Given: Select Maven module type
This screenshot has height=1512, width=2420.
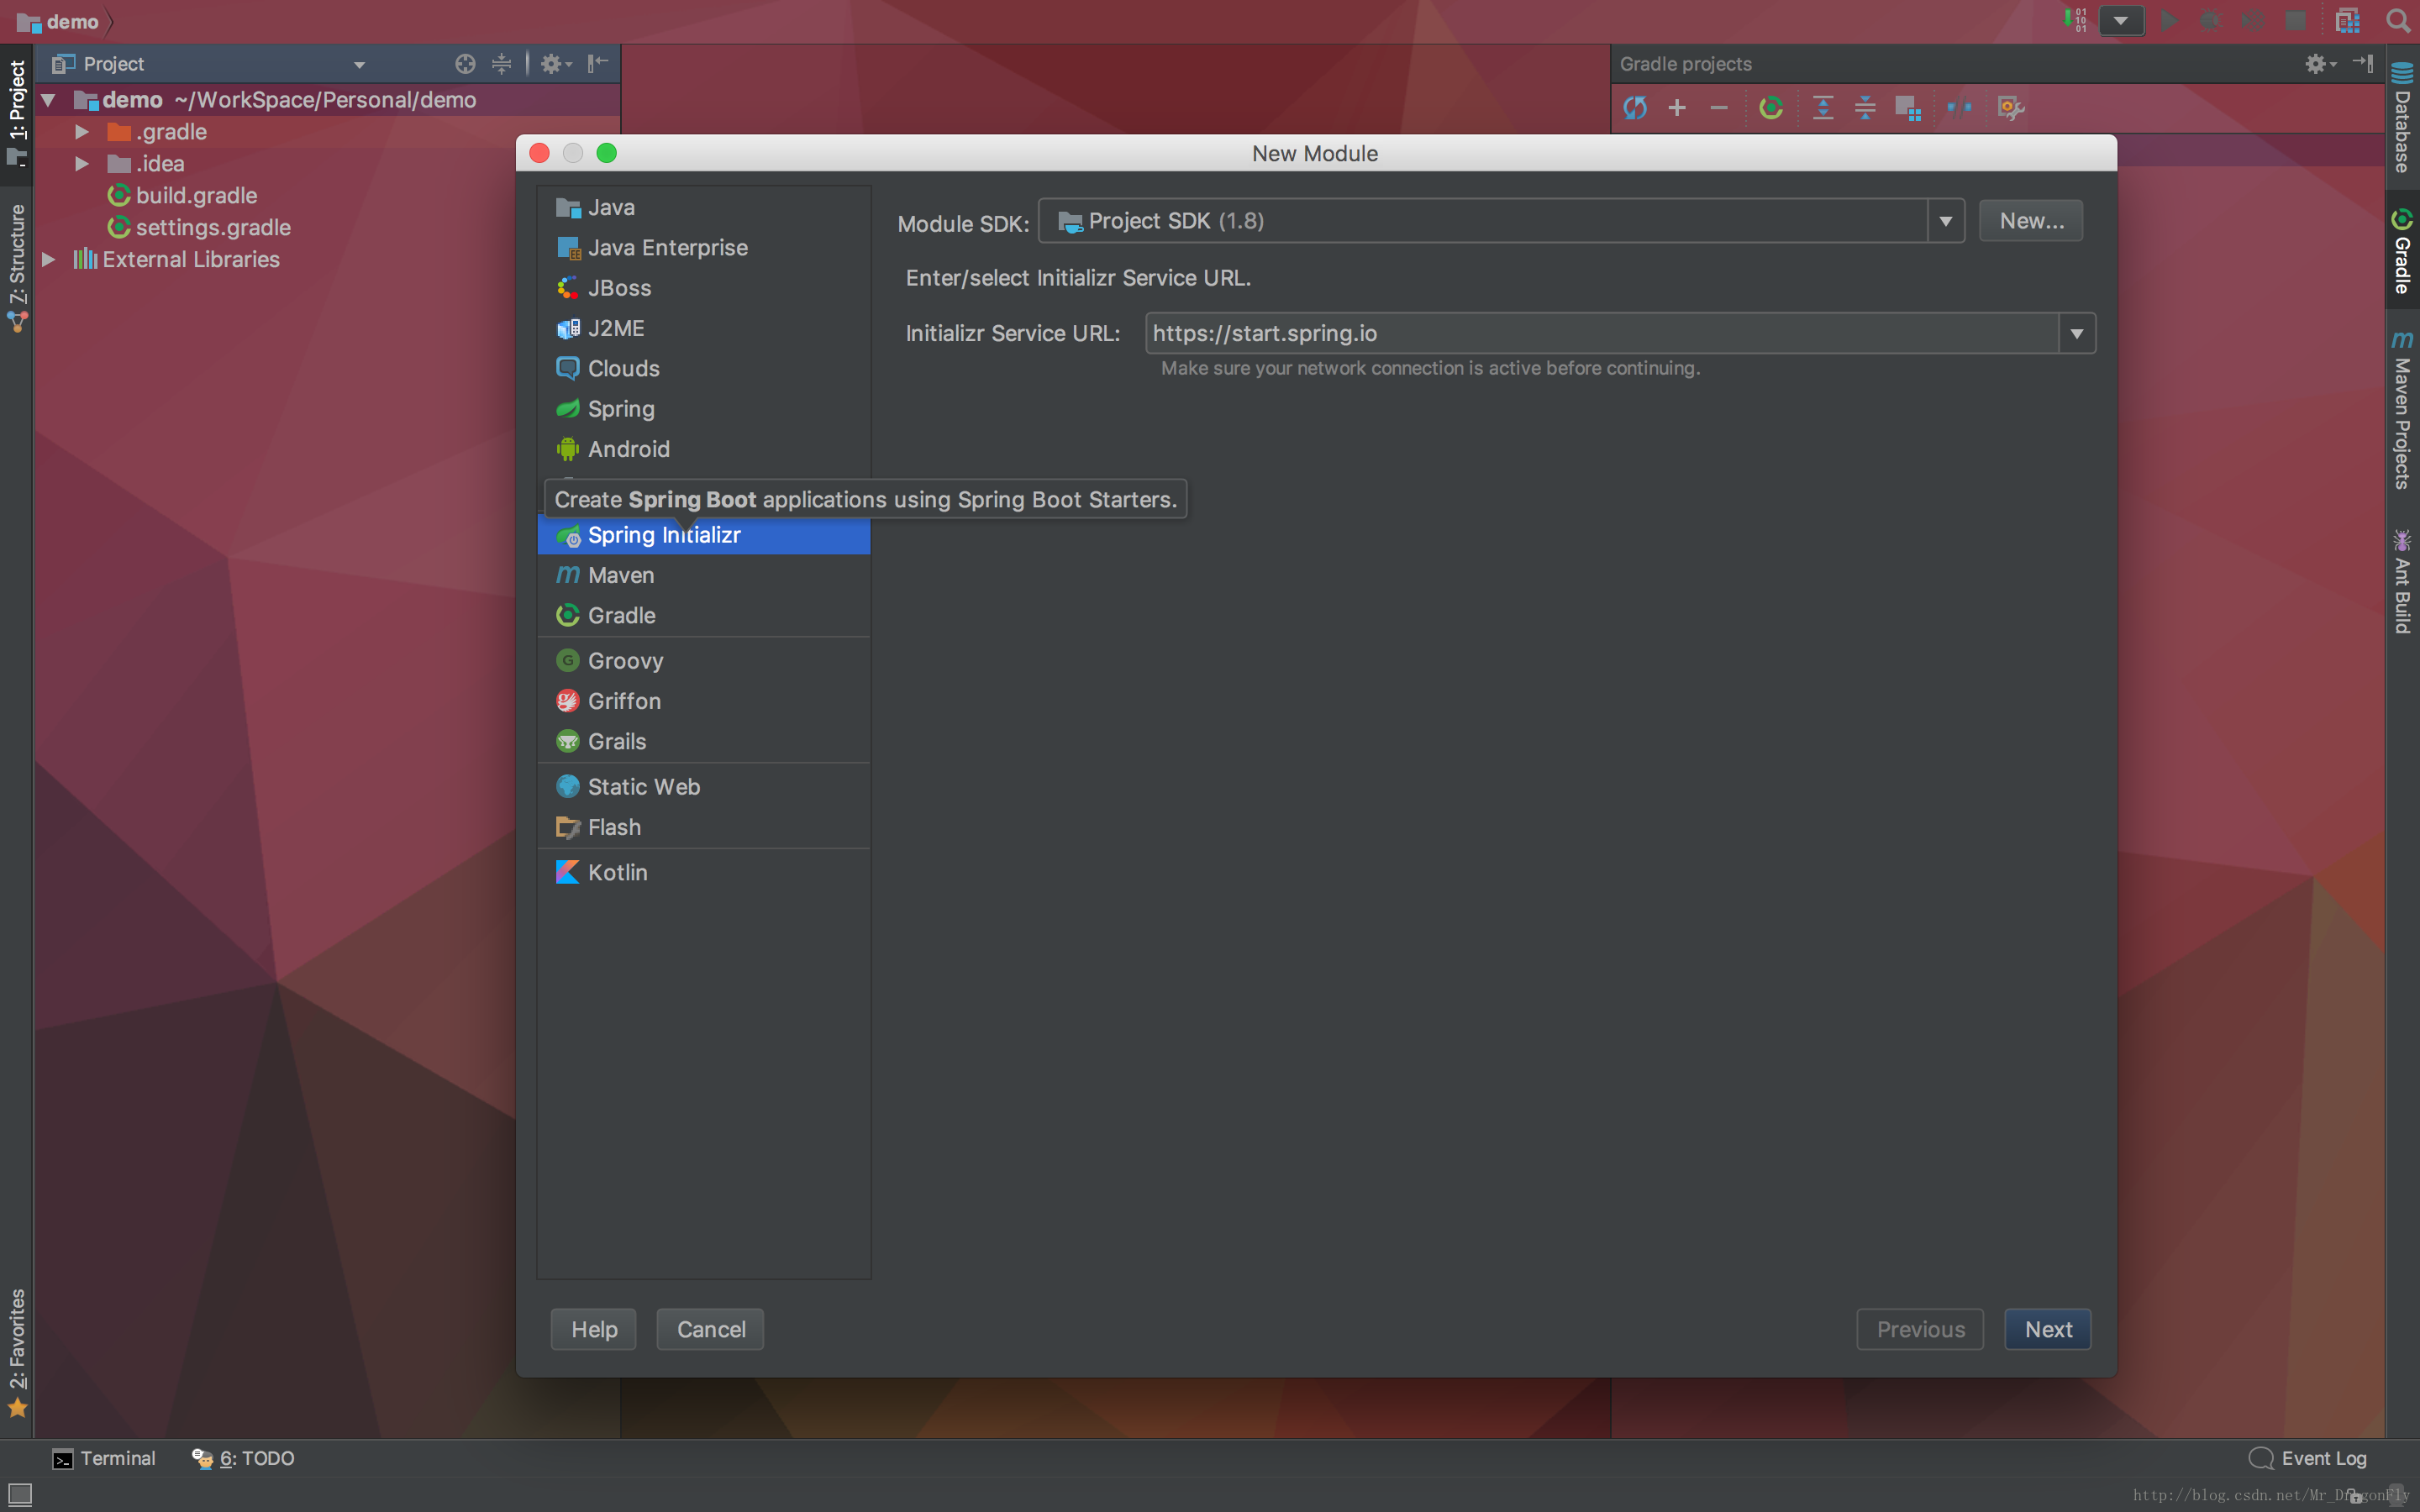Looking at the screenshot, I should point(704,576).
